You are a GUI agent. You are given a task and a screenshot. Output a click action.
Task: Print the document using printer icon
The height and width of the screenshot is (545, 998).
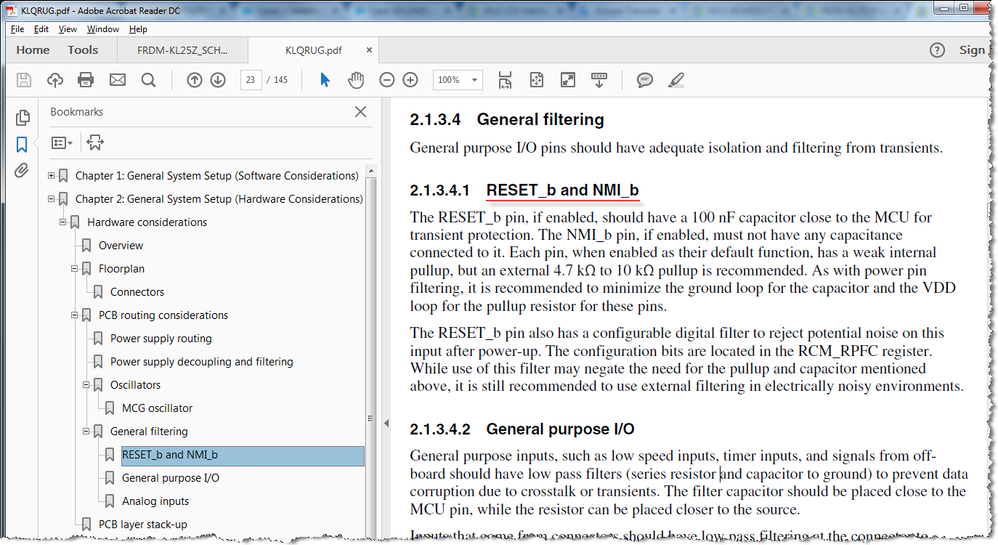click(x=85, y=80)
